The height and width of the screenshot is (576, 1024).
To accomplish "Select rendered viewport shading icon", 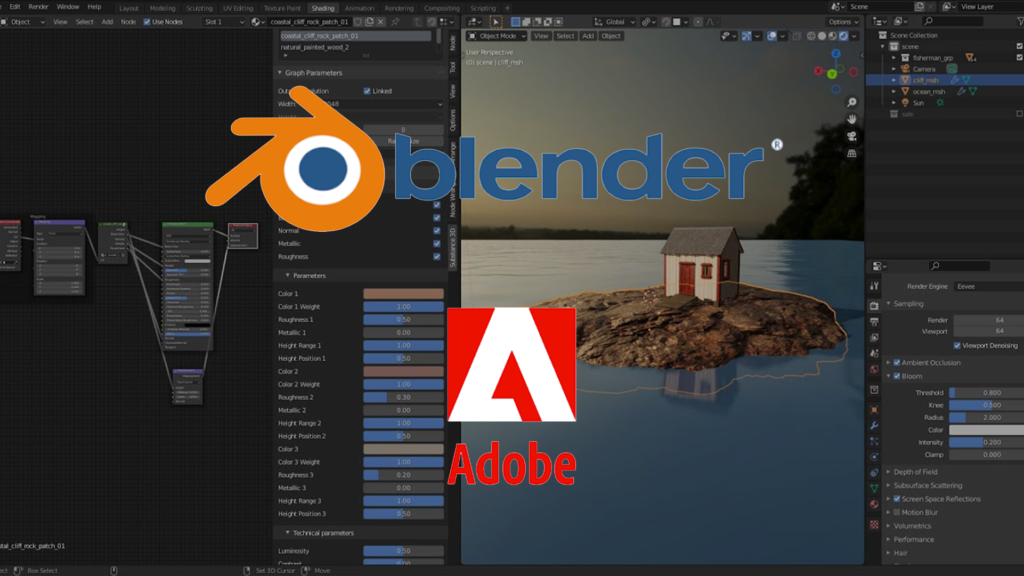I will click(843, 36).
